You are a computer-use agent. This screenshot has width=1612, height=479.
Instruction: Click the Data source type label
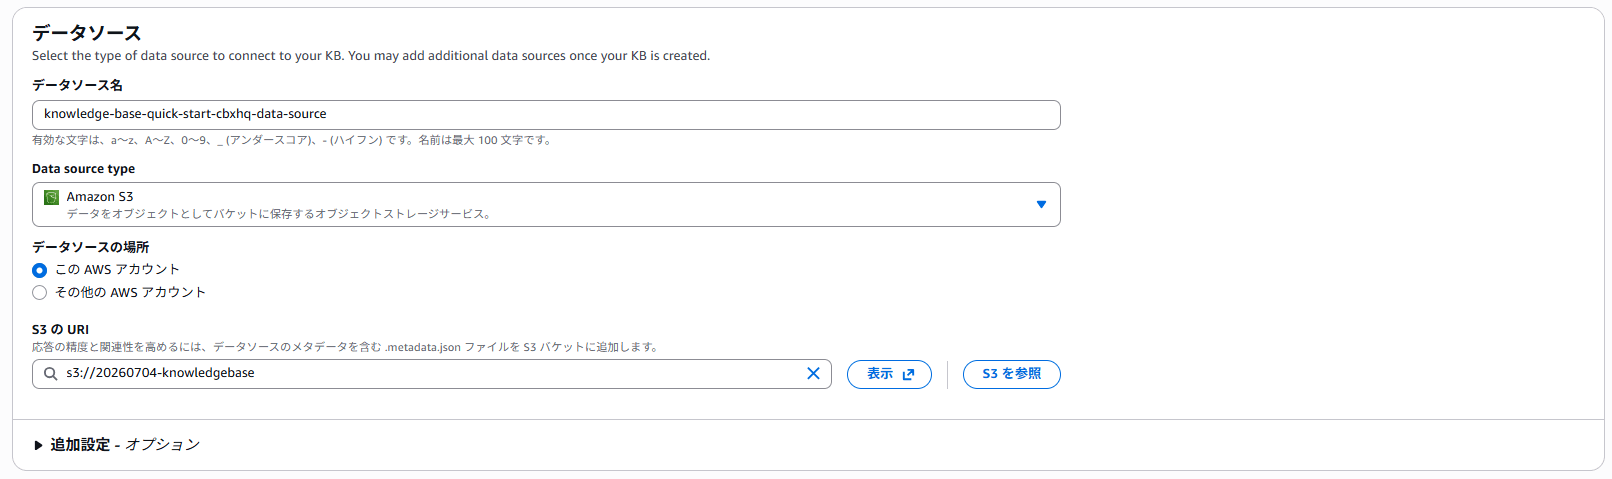coord(83,169)
